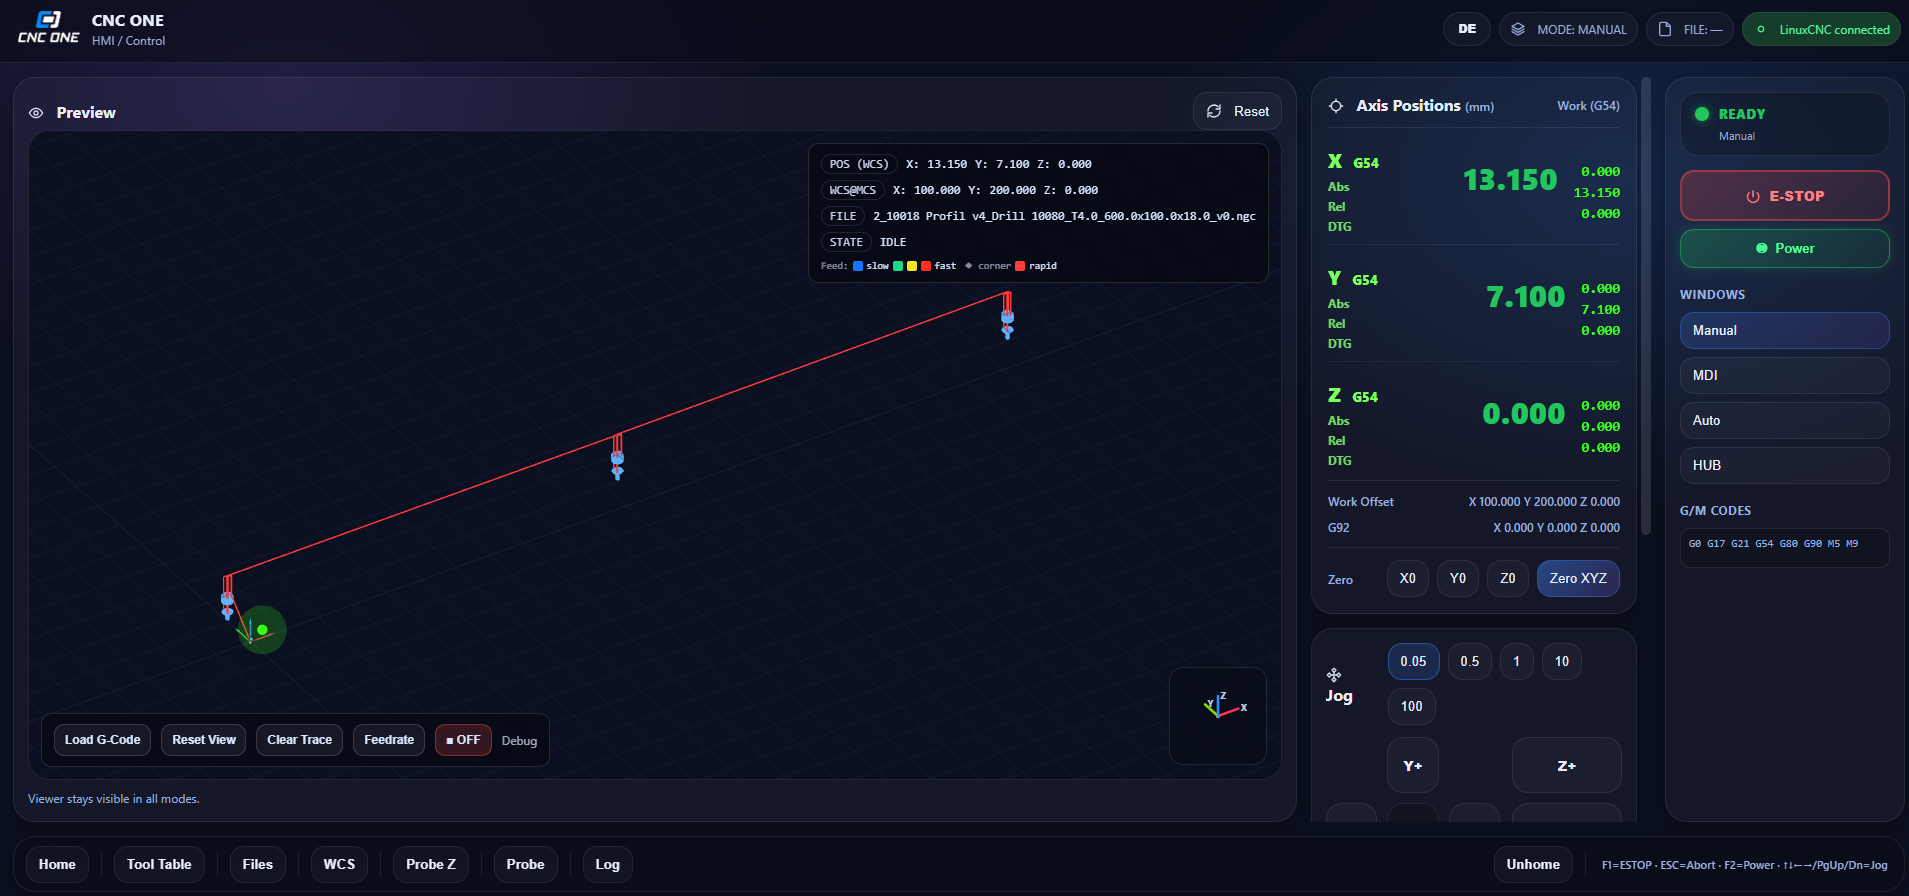
Task: Click the red rapid feed legend swatch
Action: [1020, 266]
